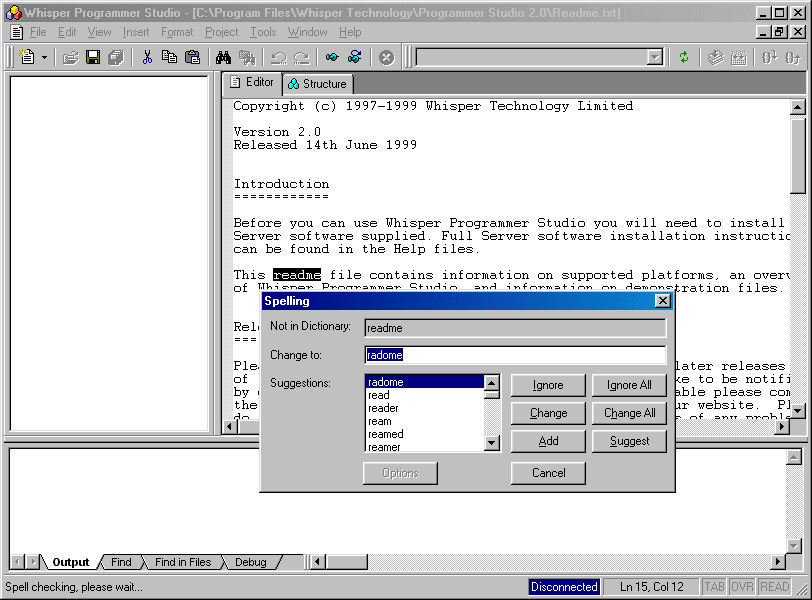The height and width of the screenshot is (600, 812).
Task: Open the toolbar combo box dropdown
Action: tap(655, 57)
